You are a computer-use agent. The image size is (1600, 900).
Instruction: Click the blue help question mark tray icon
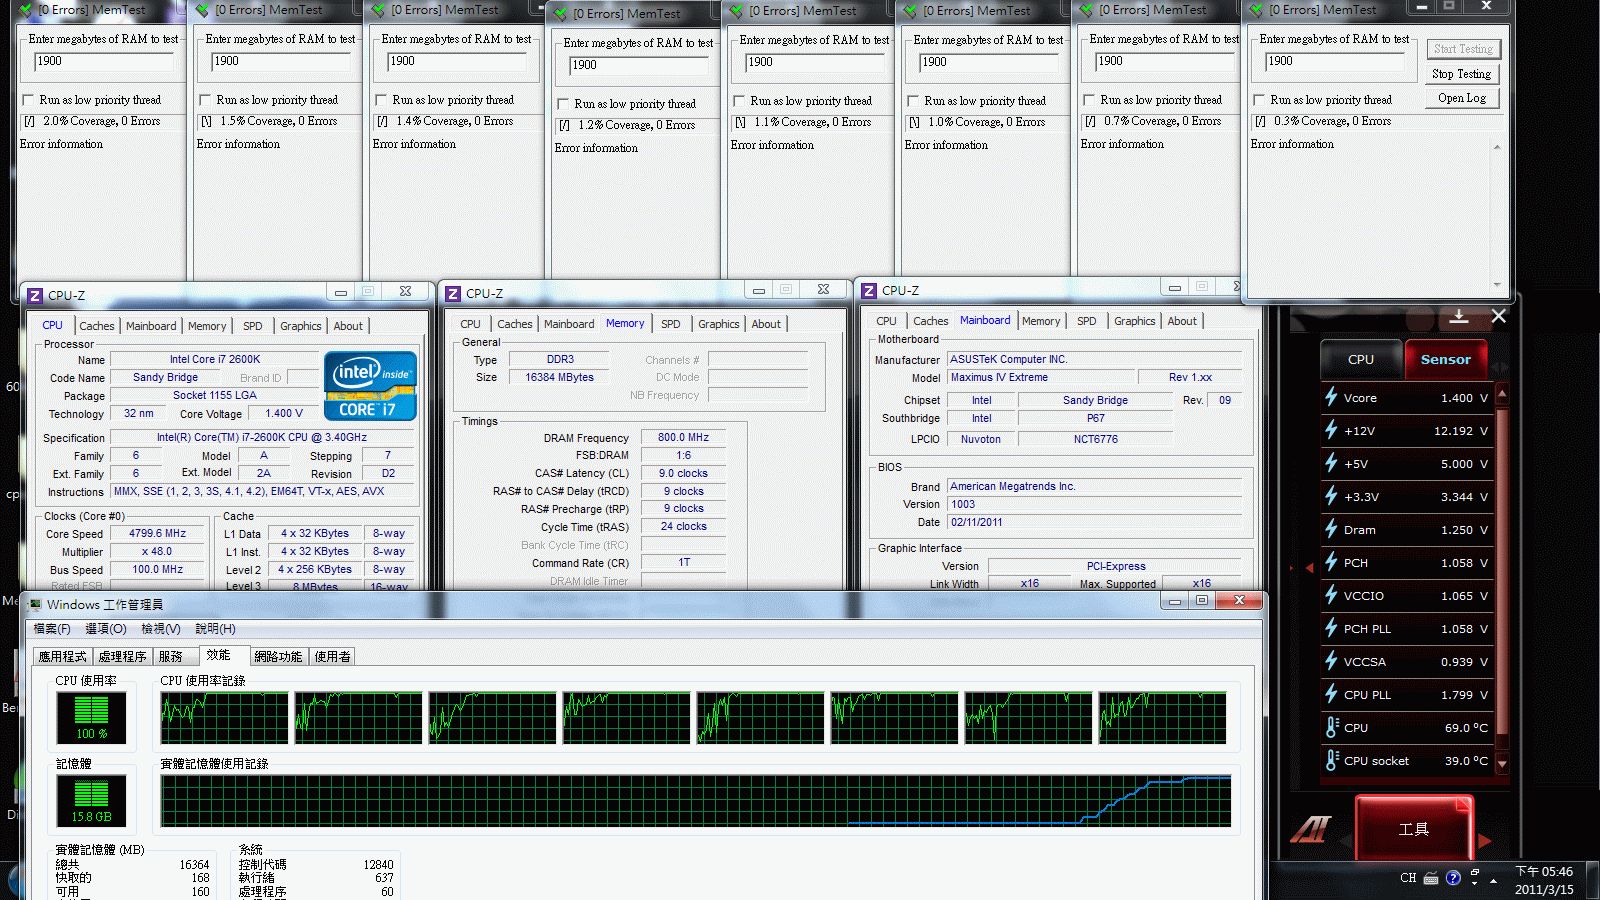pyautogui.click(x=1453, y=878)
